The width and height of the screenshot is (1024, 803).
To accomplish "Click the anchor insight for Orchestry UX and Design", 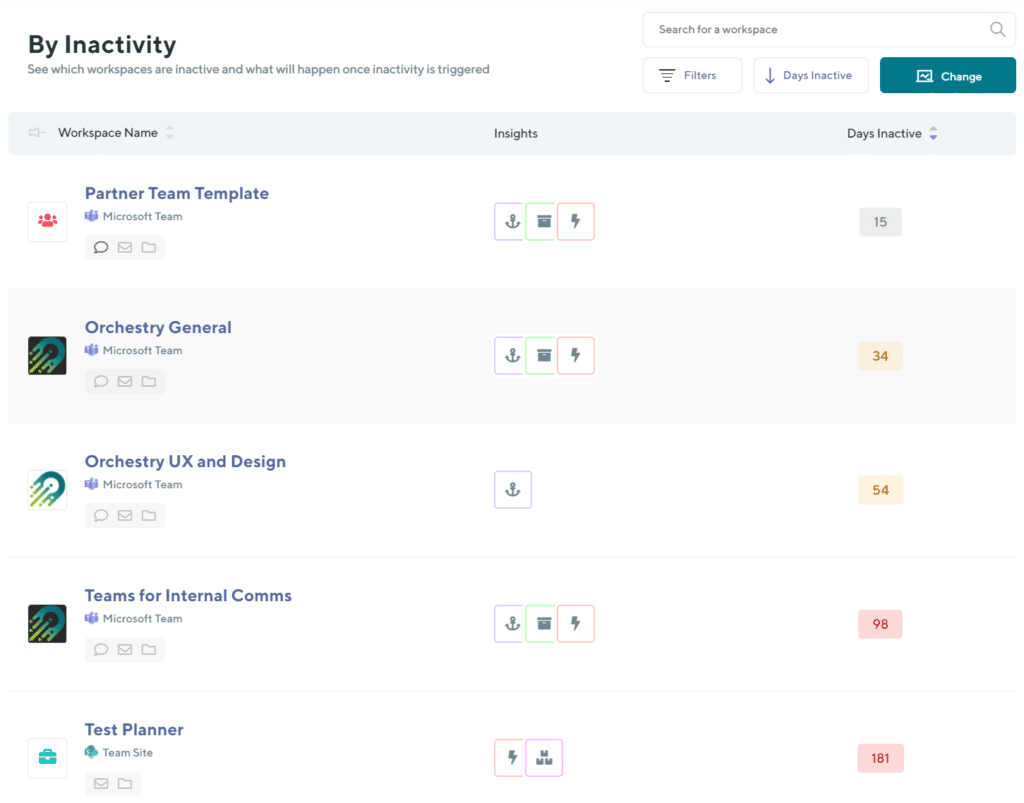I will [513, 489].
